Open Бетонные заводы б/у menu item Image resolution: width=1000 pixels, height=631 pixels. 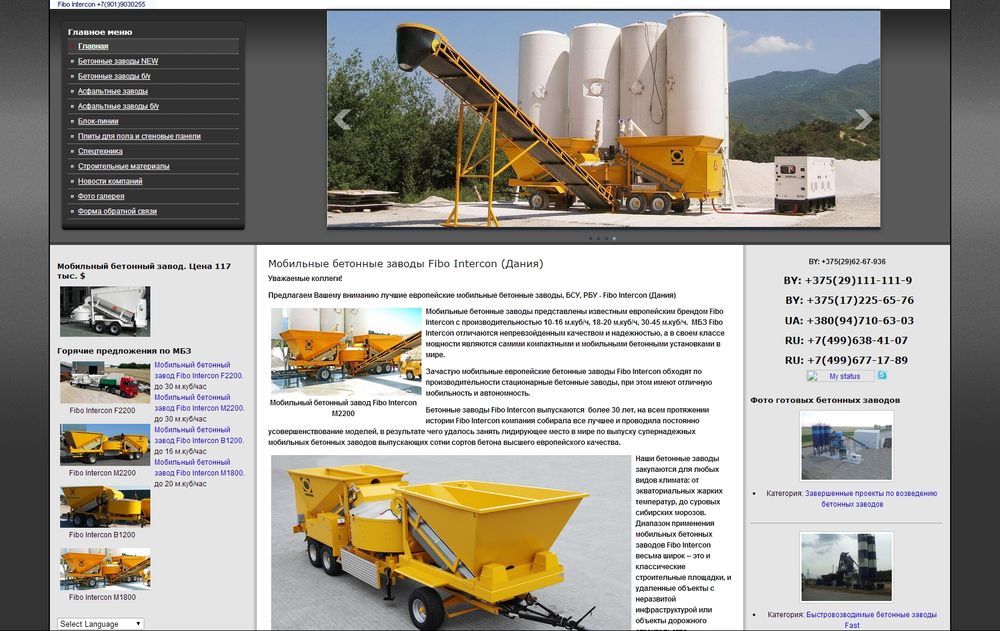[x=114, y=76]
